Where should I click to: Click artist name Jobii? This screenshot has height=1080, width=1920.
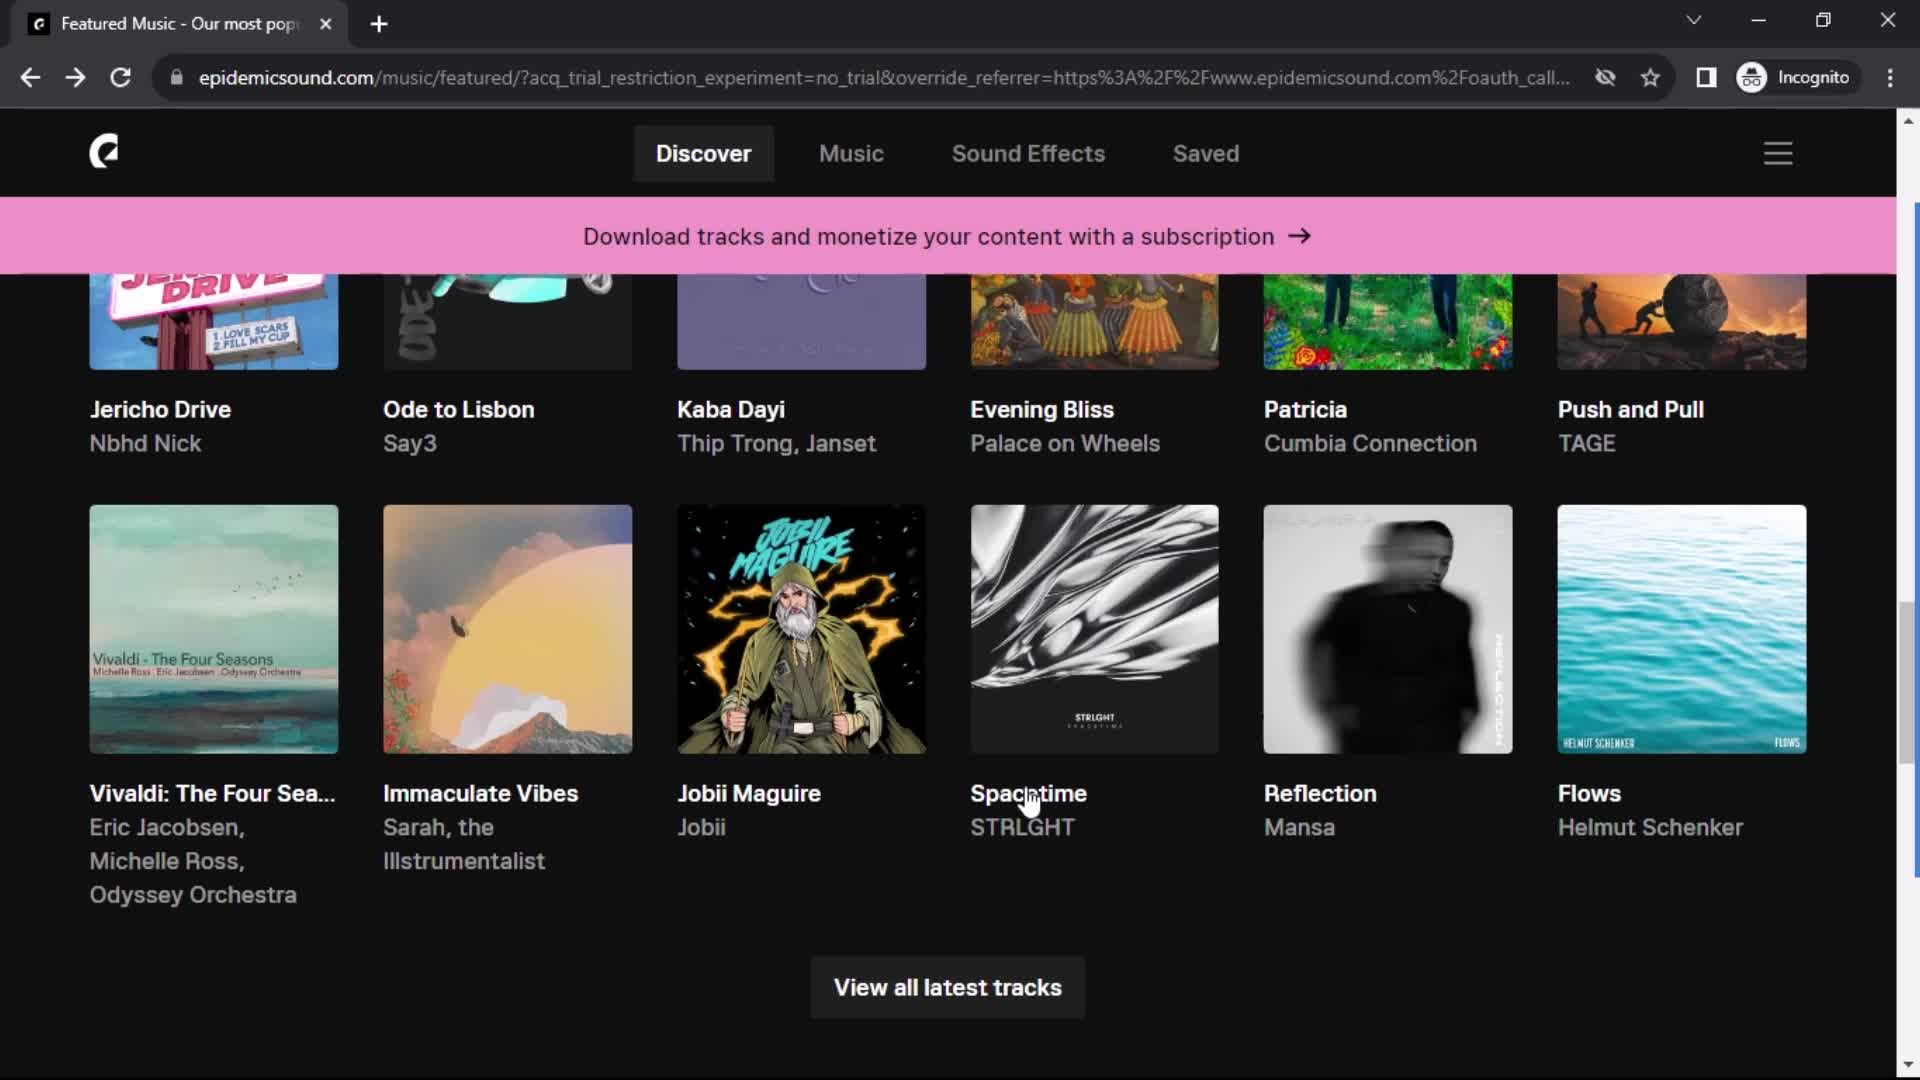[x=701, y=828]
